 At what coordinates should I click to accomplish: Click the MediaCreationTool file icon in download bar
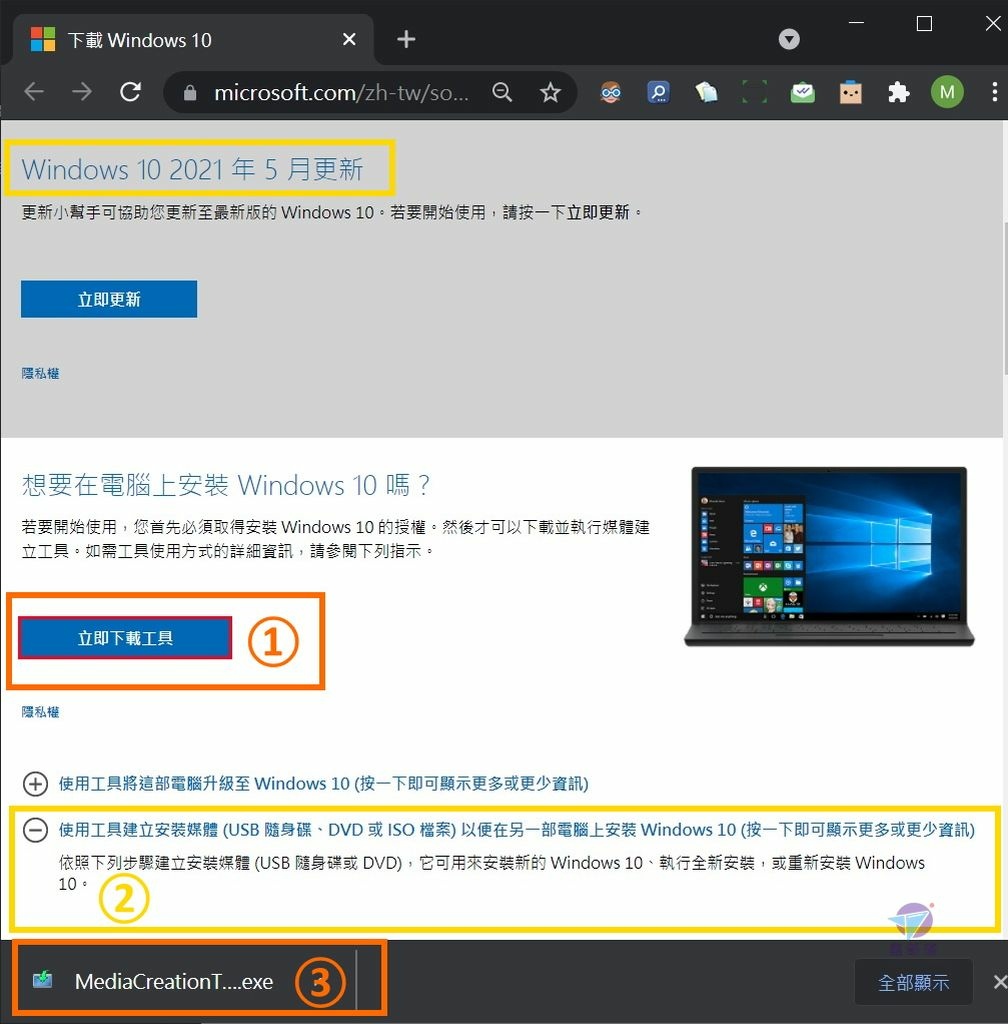[x=43, y=980]
